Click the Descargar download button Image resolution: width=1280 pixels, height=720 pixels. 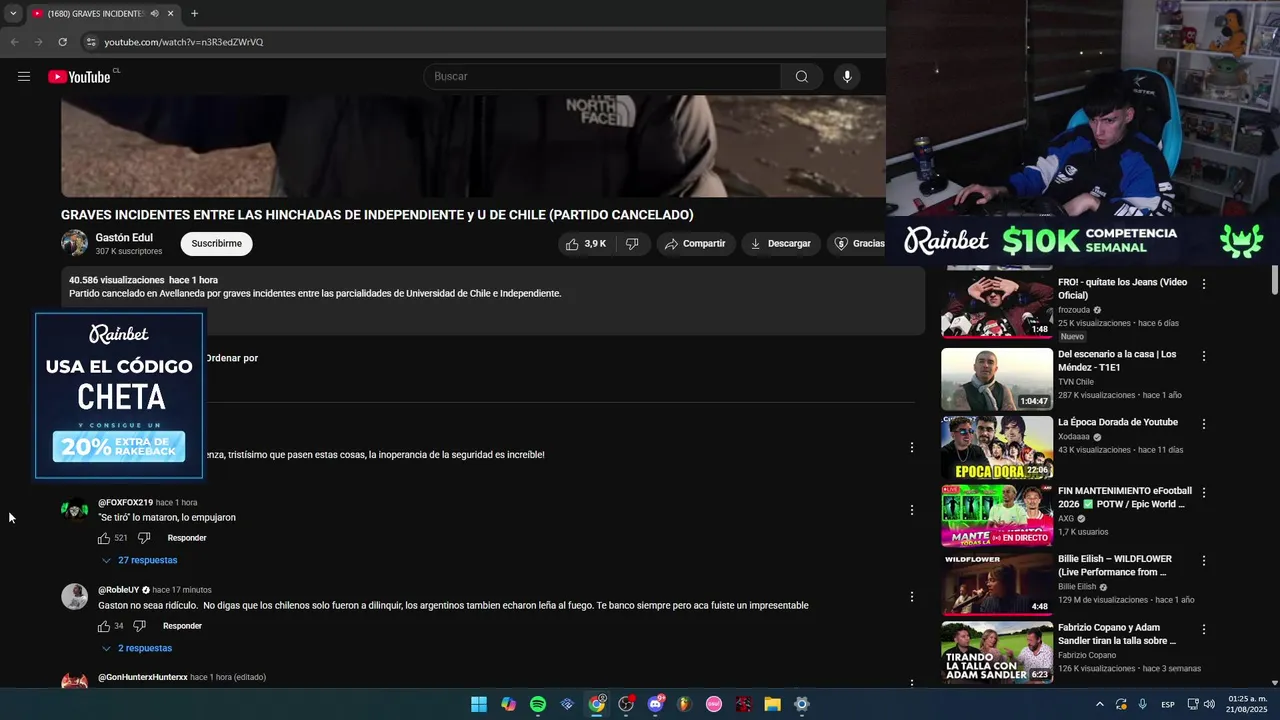click(781, 244)
